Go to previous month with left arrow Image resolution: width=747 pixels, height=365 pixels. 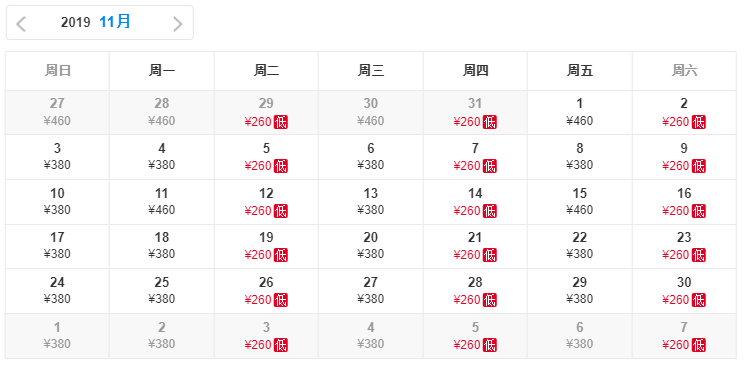pos(21,23)
